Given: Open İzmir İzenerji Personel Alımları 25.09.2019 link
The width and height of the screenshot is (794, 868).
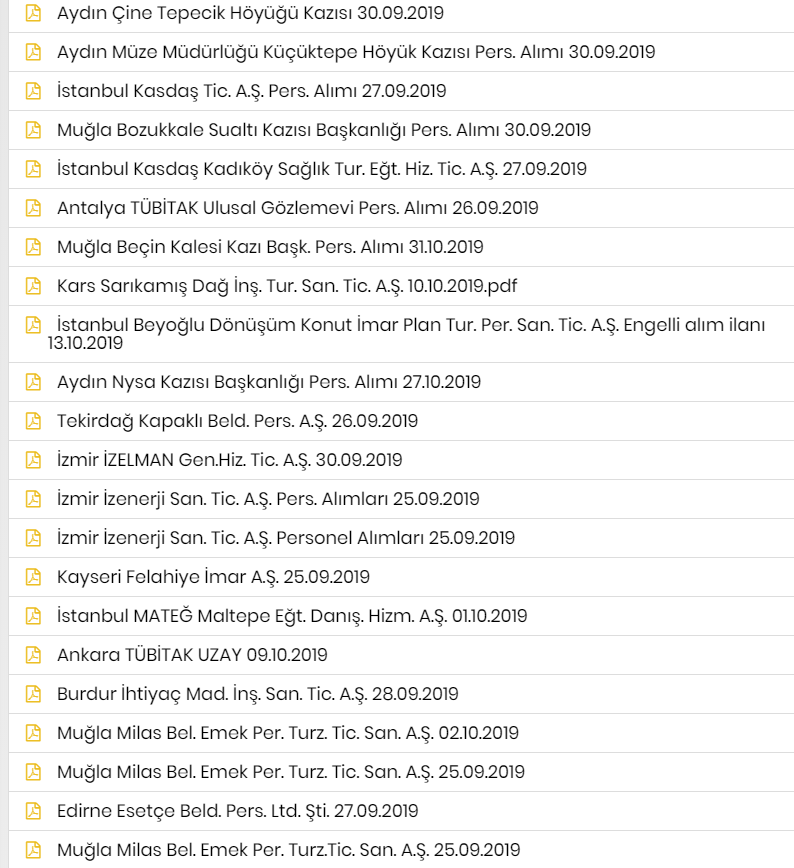Looking at the screenshot, I should pyautogui.click(x=286, y=538).
